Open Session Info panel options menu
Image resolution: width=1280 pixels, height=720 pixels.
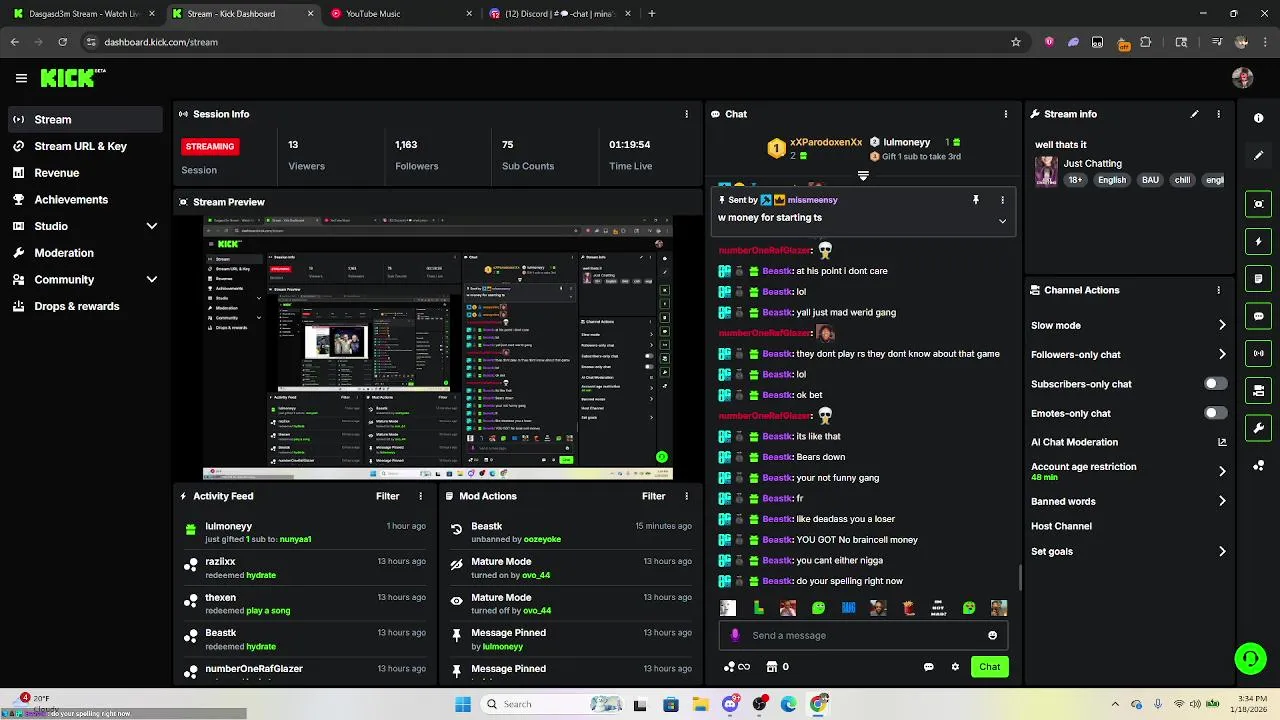click(x=686, y=114)
